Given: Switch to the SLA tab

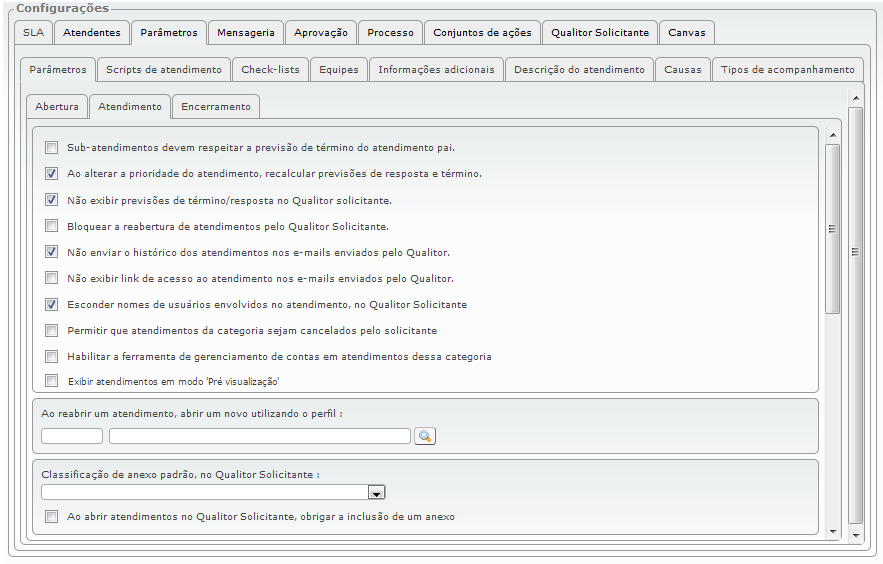Looking at the screenshot, I should pos(33,33).
